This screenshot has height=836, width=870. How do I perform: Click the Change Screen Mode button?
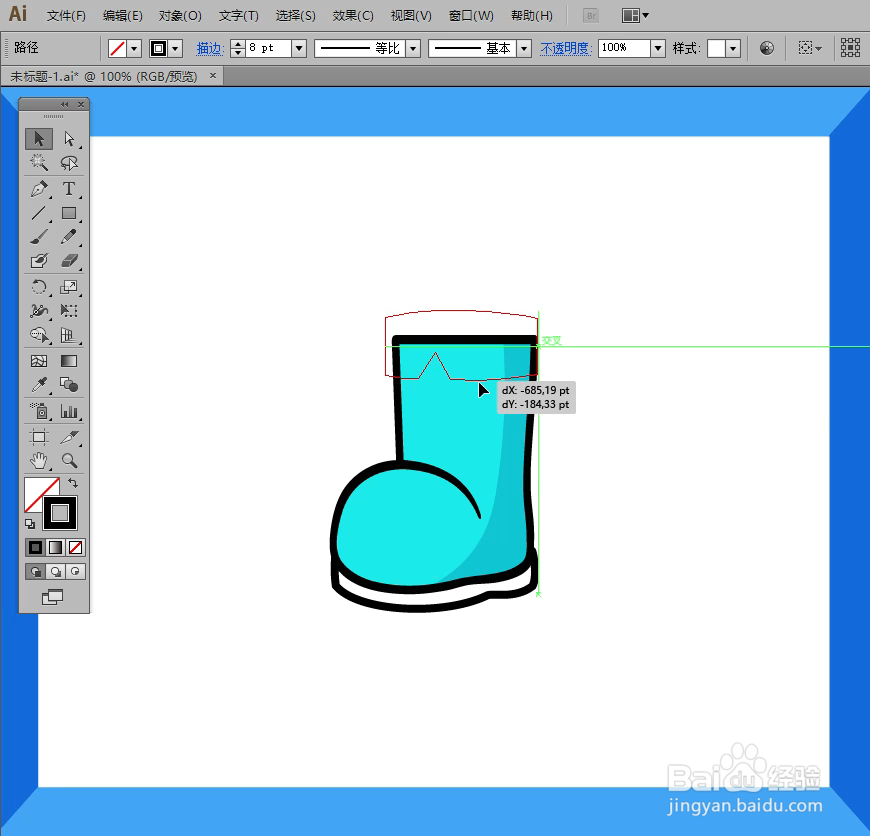[53, 597]
